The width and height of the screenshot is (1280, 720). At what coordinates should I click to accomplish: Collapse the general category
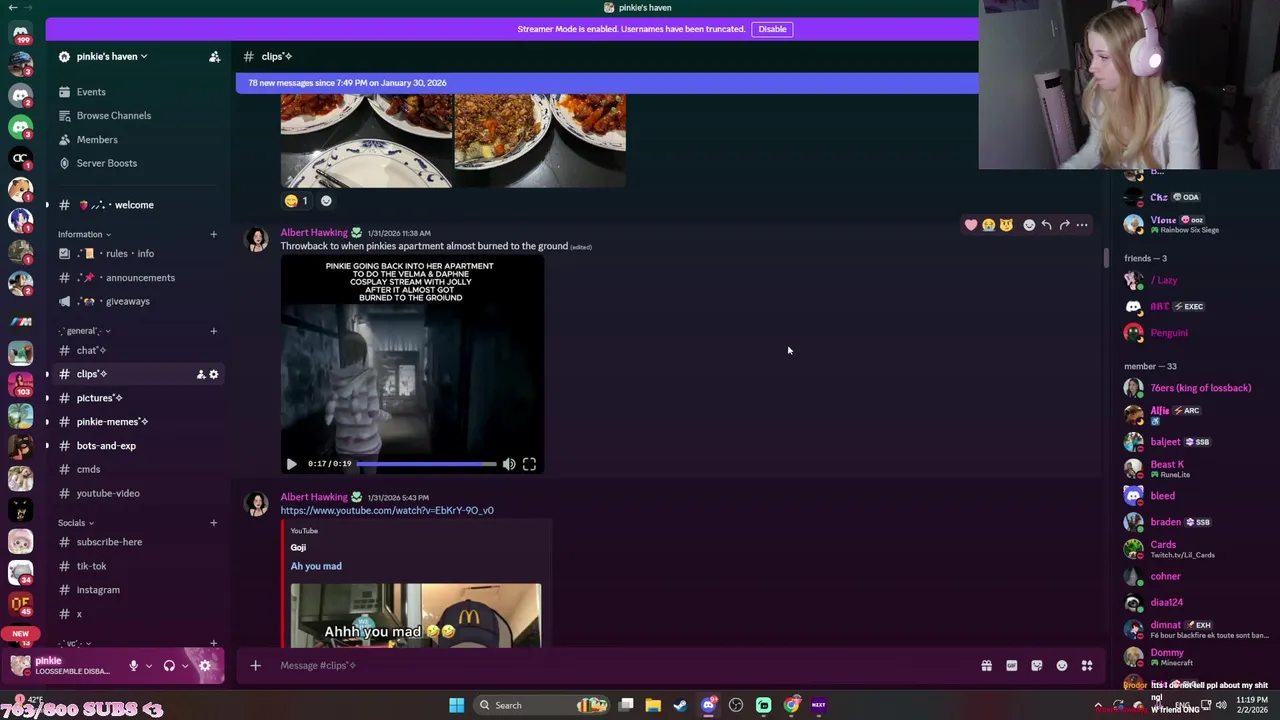pyautogui.click(x=84, y=331)
